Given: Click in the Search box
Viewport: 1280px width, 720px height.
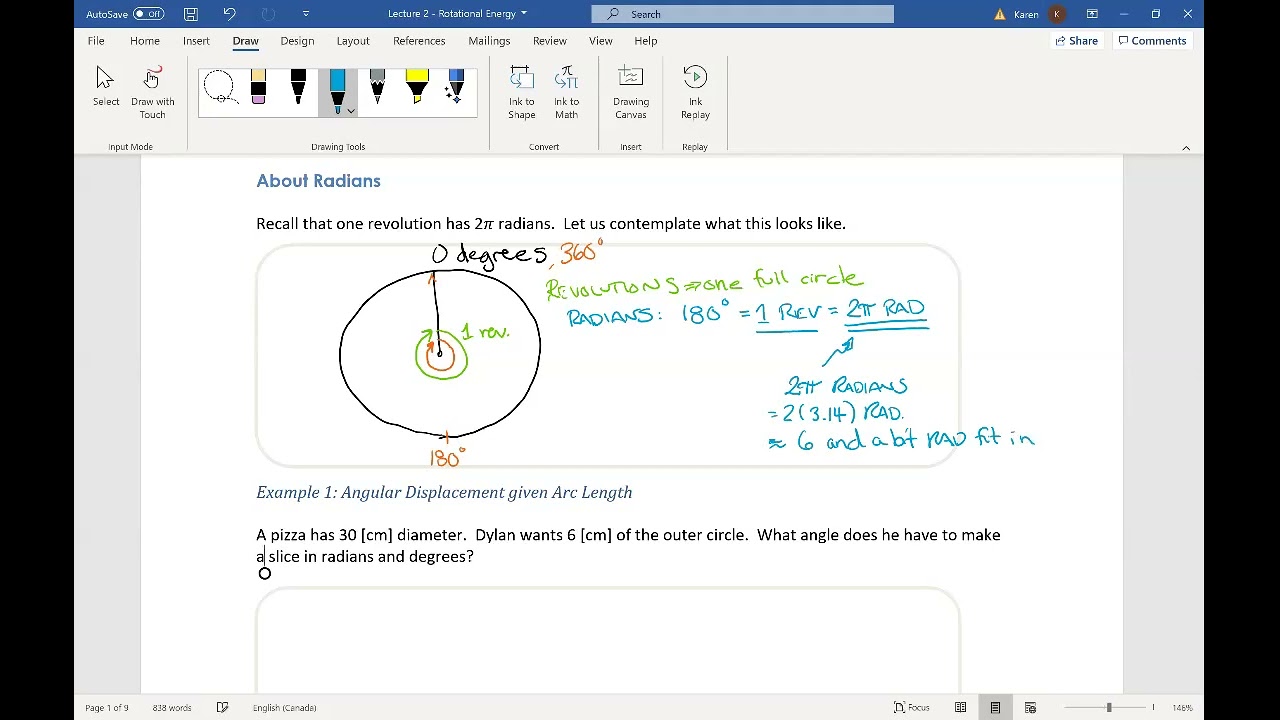Looking at the screenshot, I should click(x=742, y=14).
